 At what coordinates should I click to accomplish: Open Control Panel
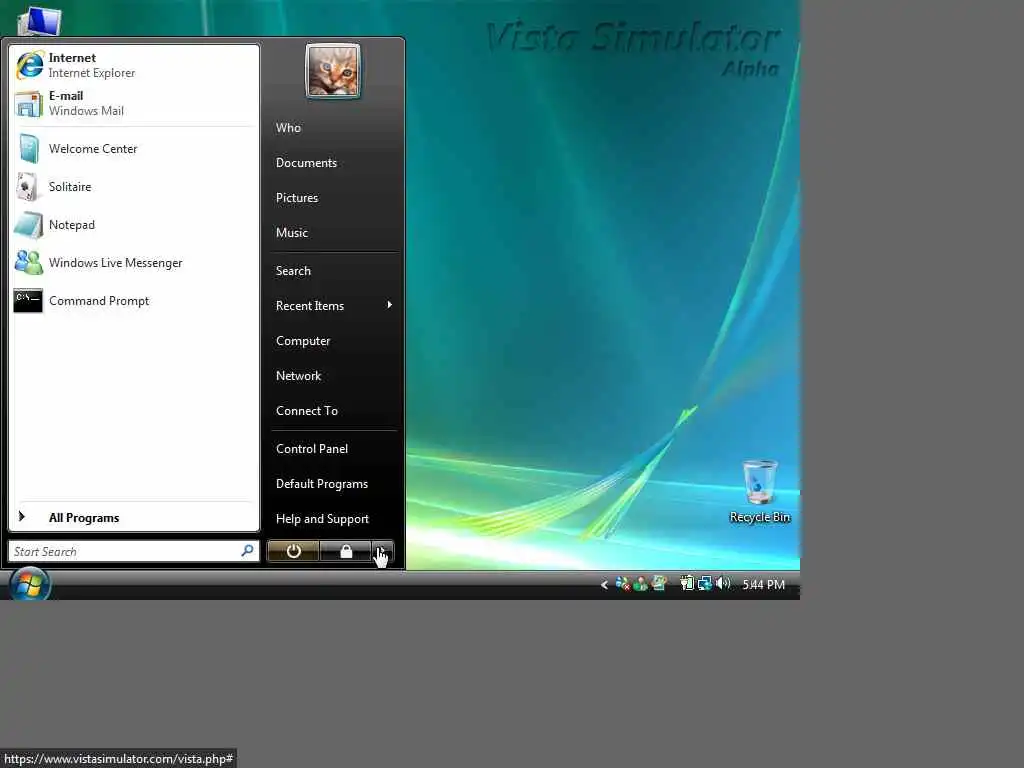pyautogui.click(x=312, y=449)
